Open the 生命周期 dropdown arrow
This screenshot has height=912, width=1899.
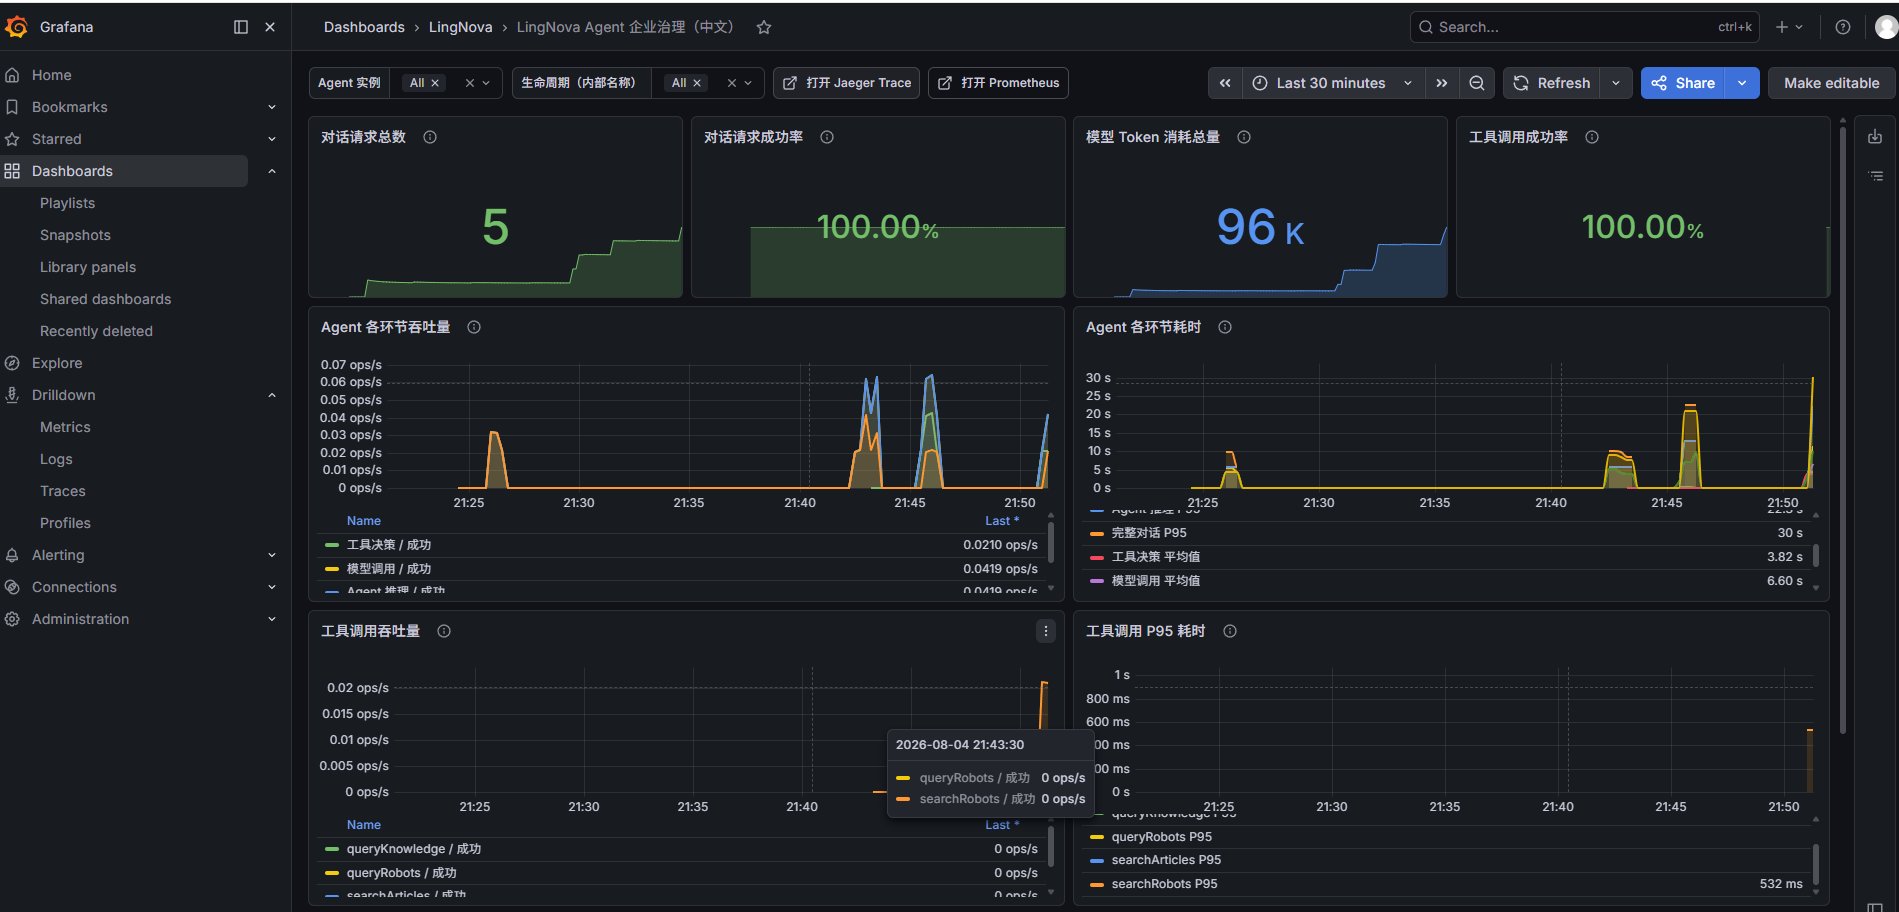point(749,83)
